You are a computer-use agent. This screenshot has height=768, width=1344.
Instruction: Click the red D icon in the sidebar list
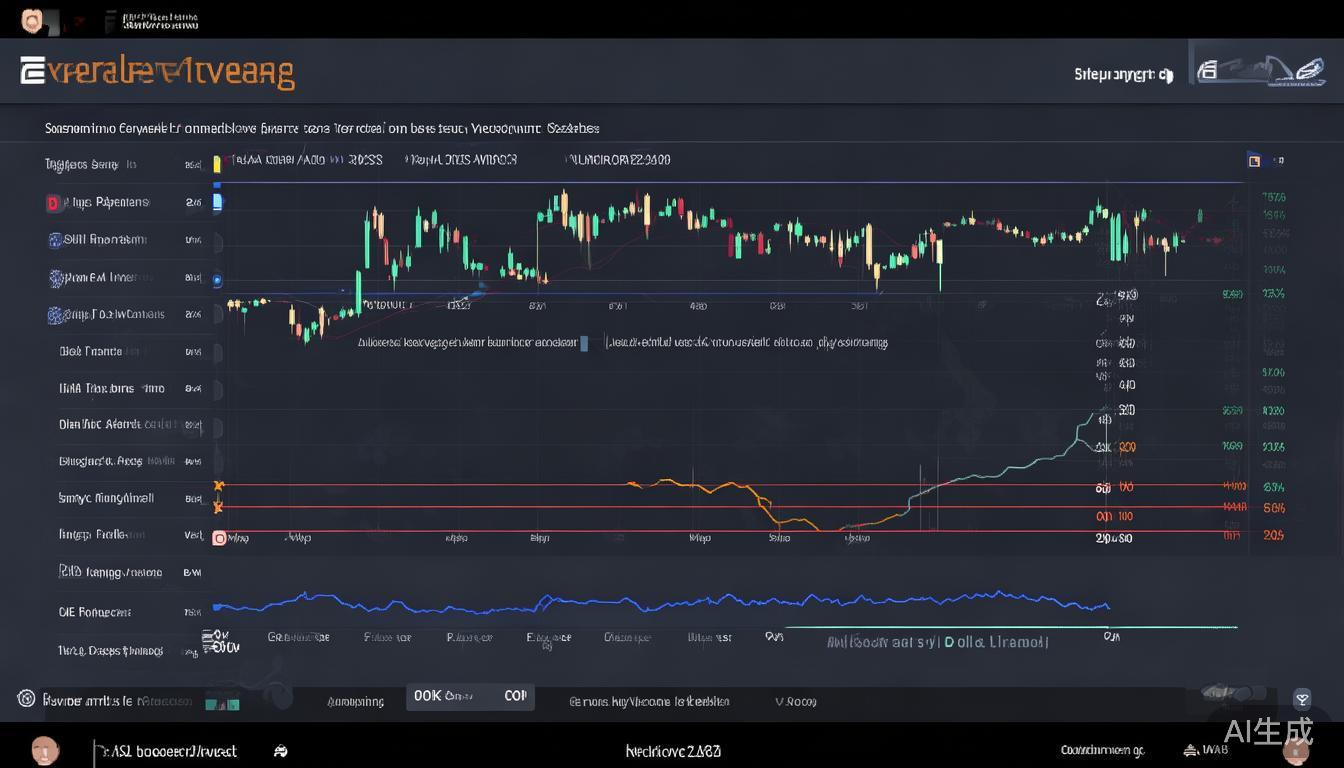tap(53, 203)
